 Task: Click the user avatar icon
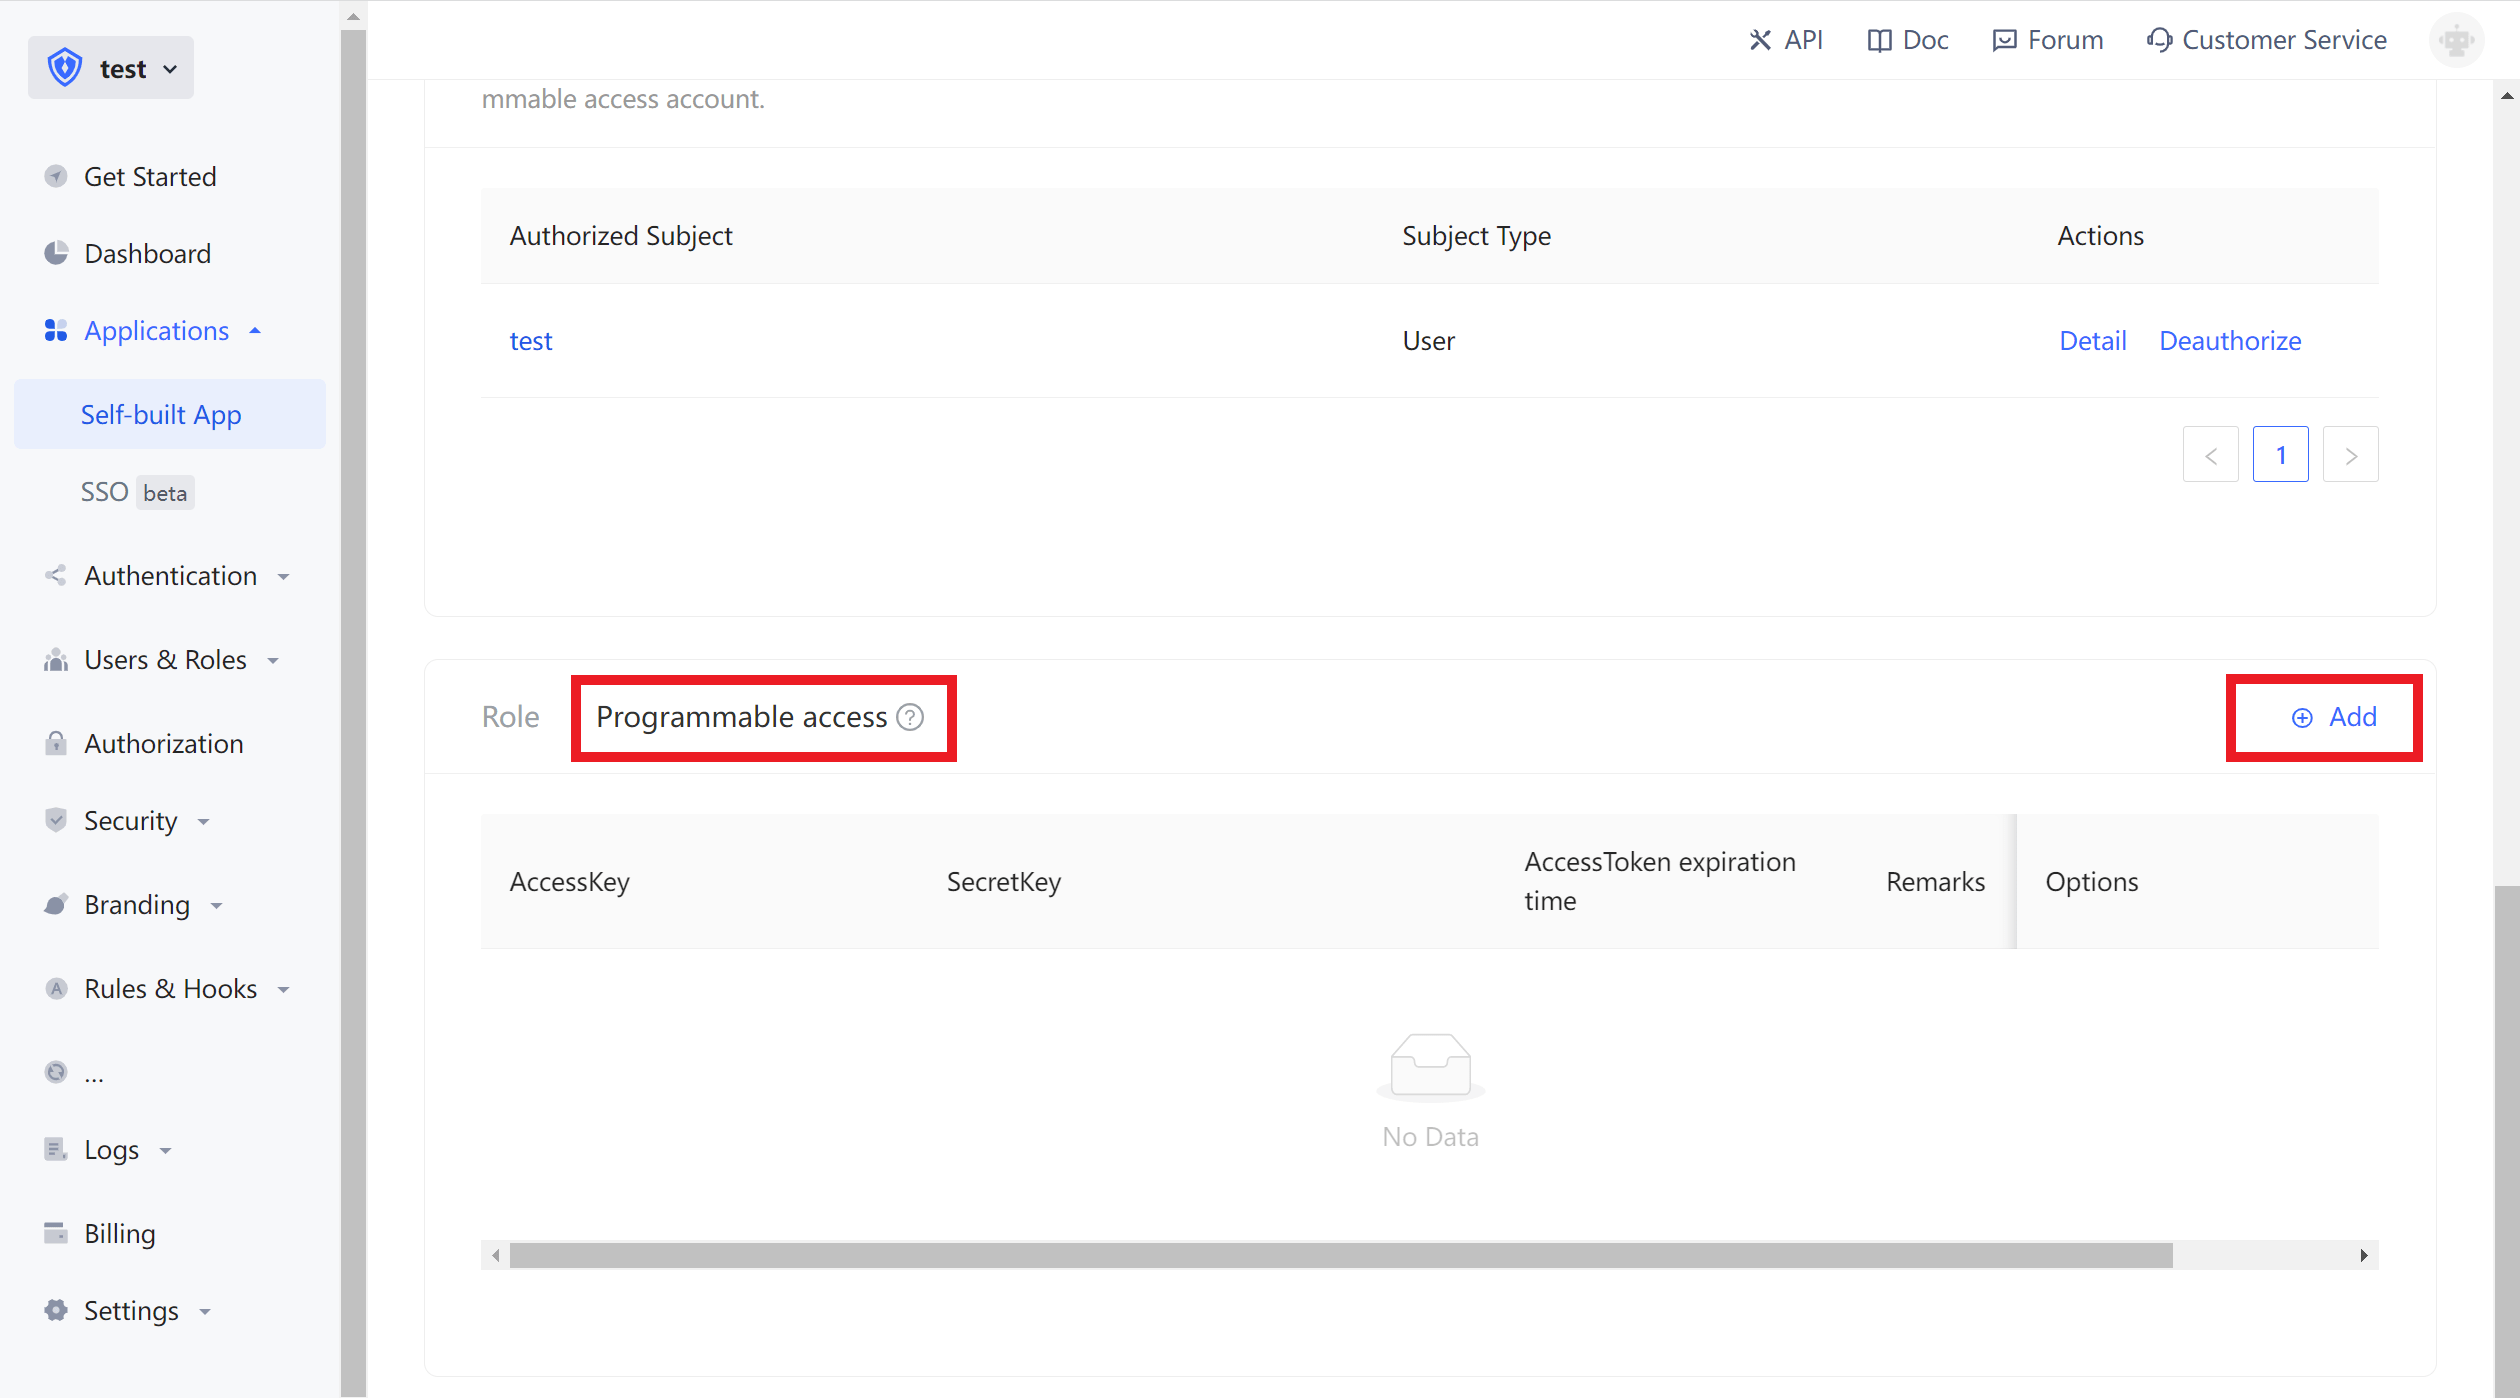[x=2456, y=40]
